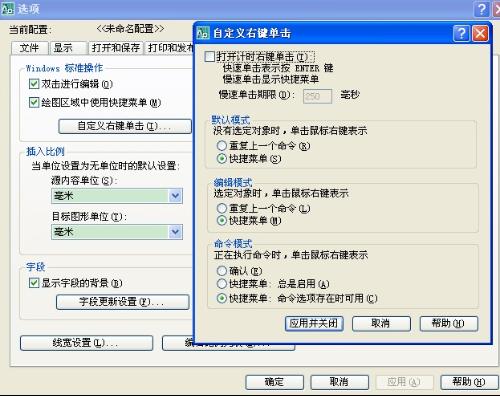Close the 自定义右键单击 dialog with red X
Image resolution: width=500 pixels, height=396 pixels.
coord(480,33)
